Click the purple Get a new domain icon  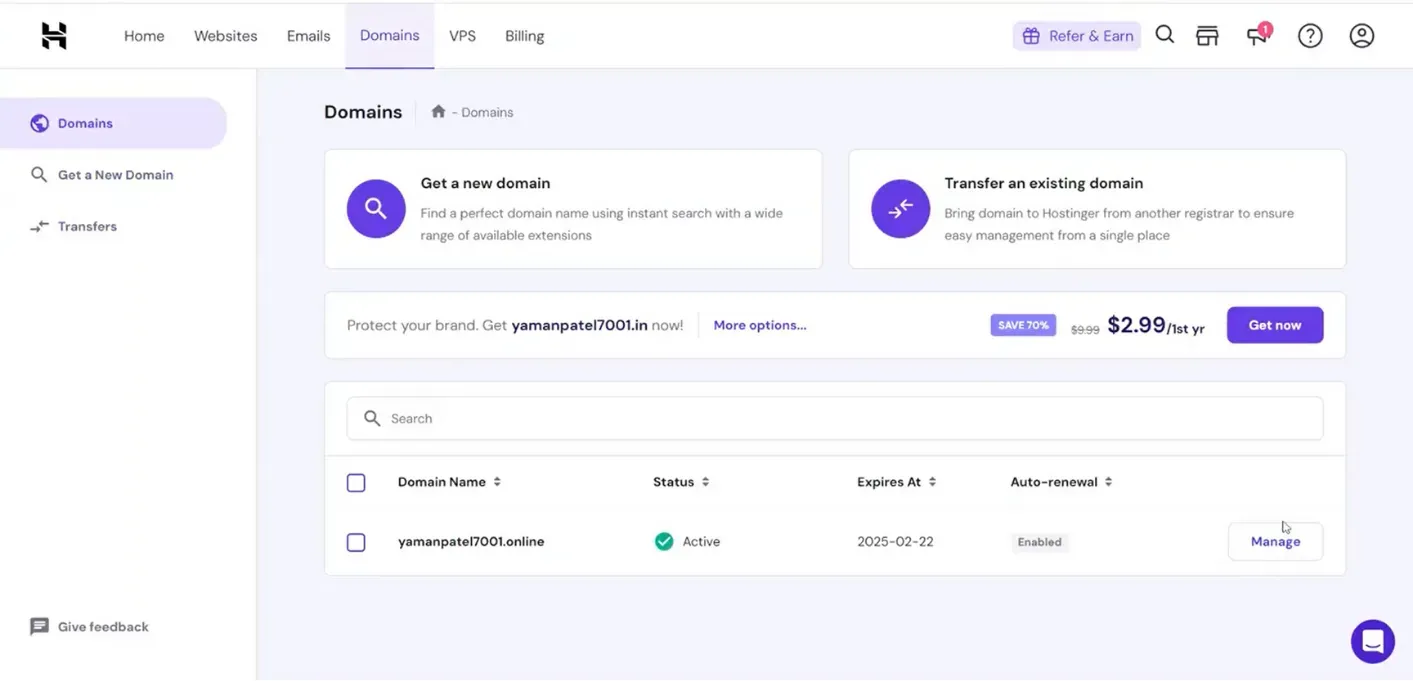(x=376, y=209)
